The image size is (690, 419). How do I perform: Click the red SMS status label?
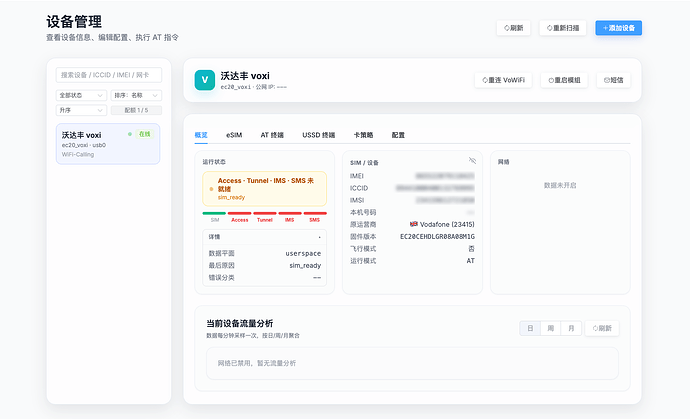(314, 220)
